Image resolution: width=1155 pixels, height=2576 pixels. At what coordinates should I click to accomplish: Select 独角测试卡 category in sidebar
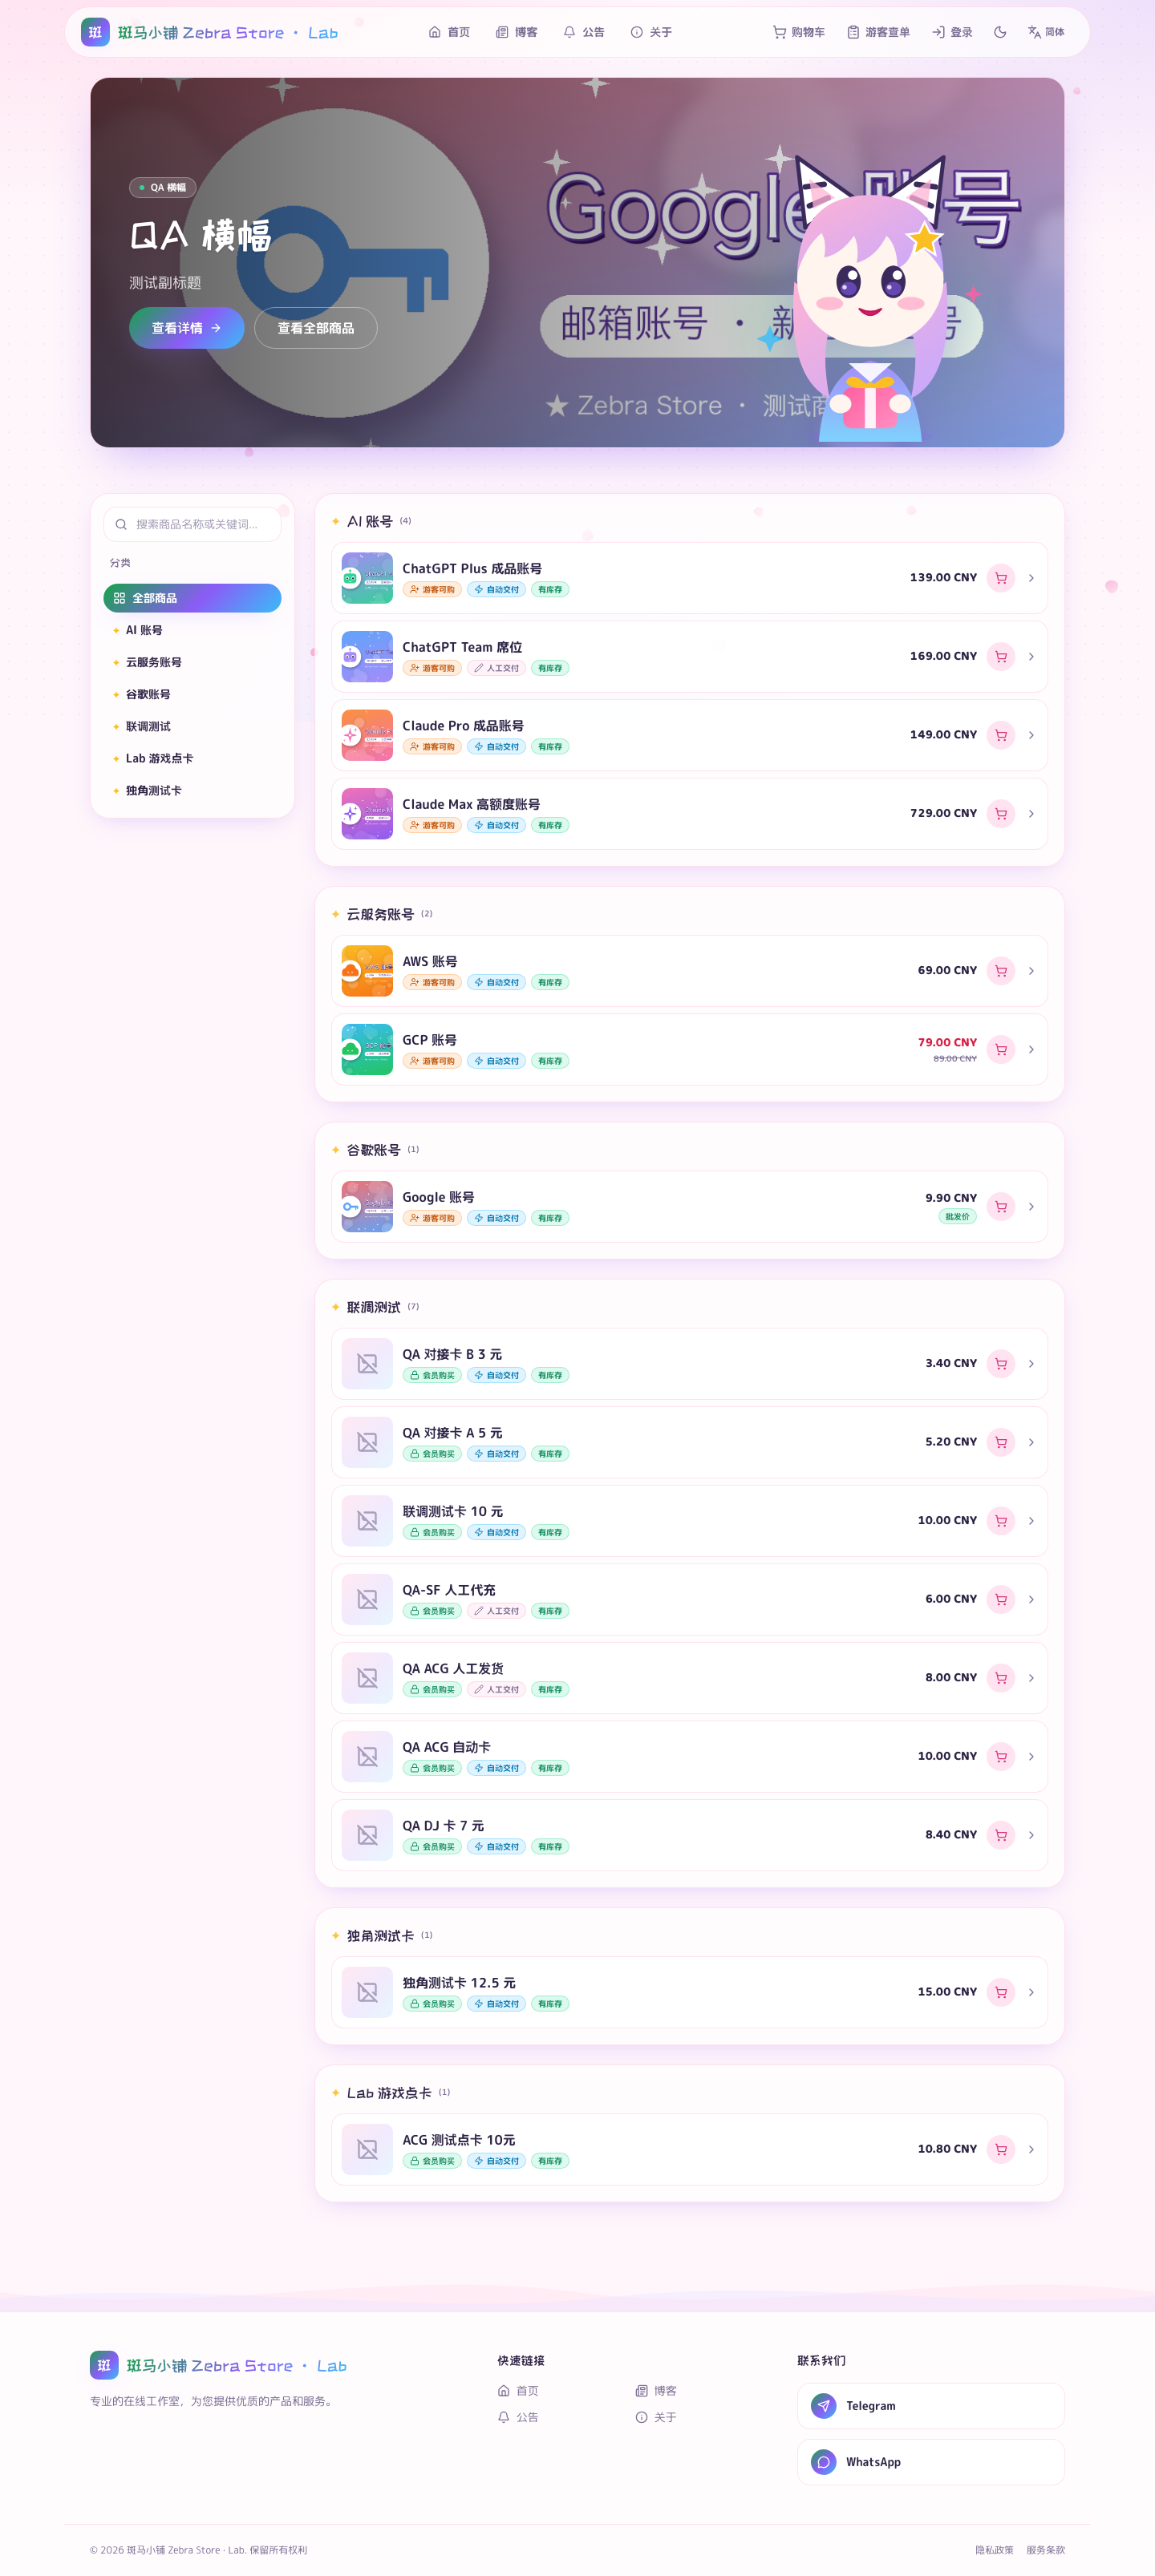(192, 790)
